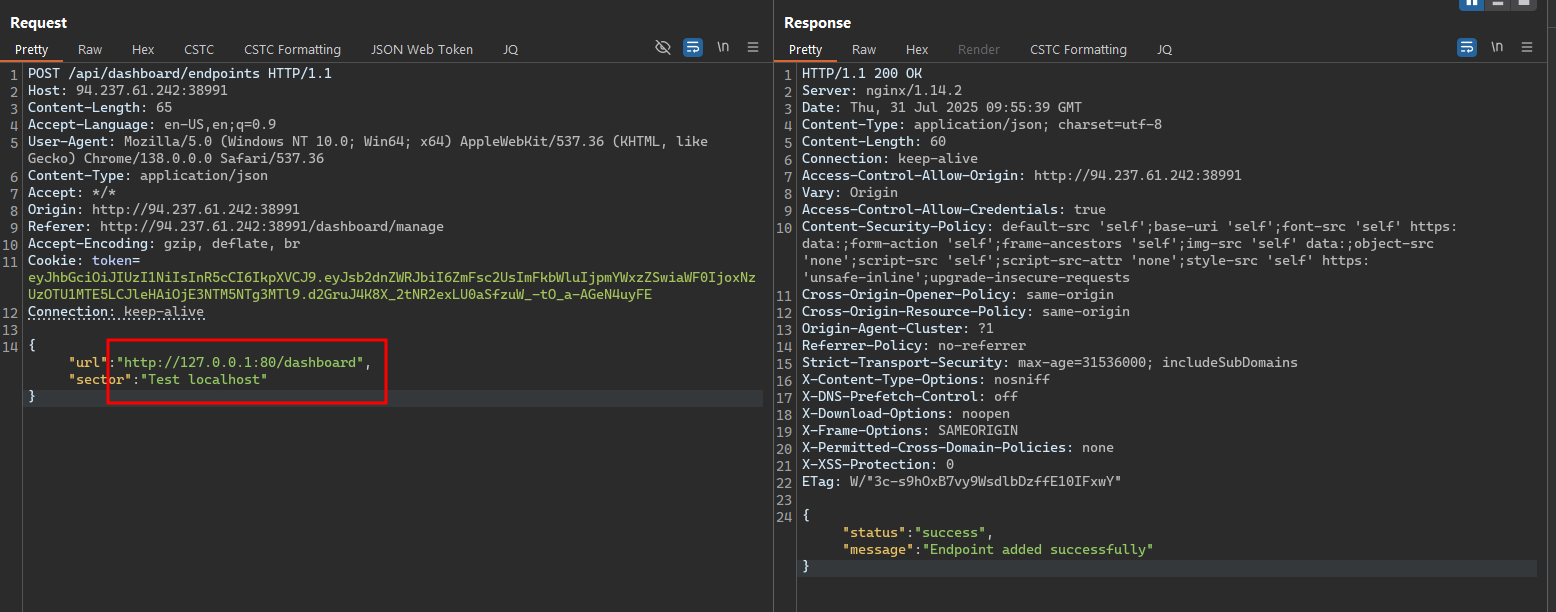Click Access-Control-Allow-Credentials: true line

(954, 209)
